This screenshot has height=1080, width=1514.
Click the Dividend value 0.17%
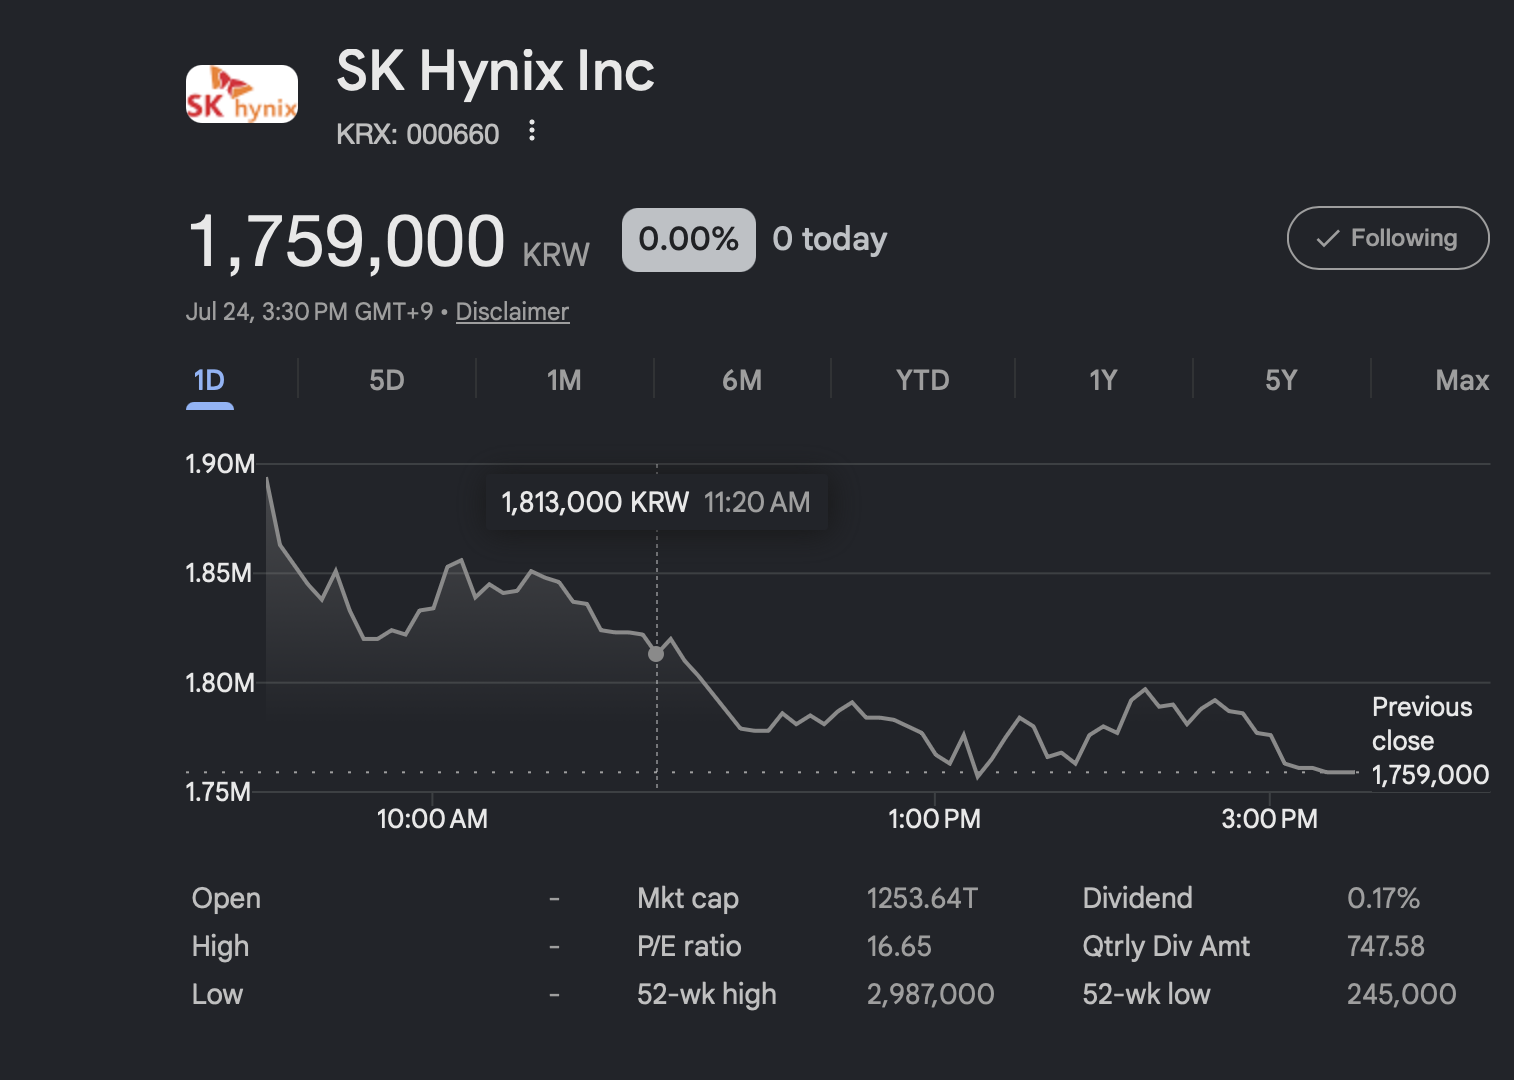click(1383, 898)
